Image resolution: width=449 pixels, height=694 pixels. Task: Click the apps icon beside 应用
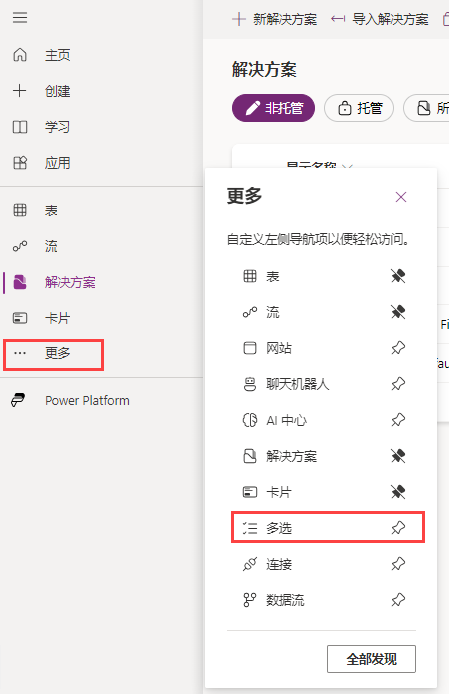20,163
